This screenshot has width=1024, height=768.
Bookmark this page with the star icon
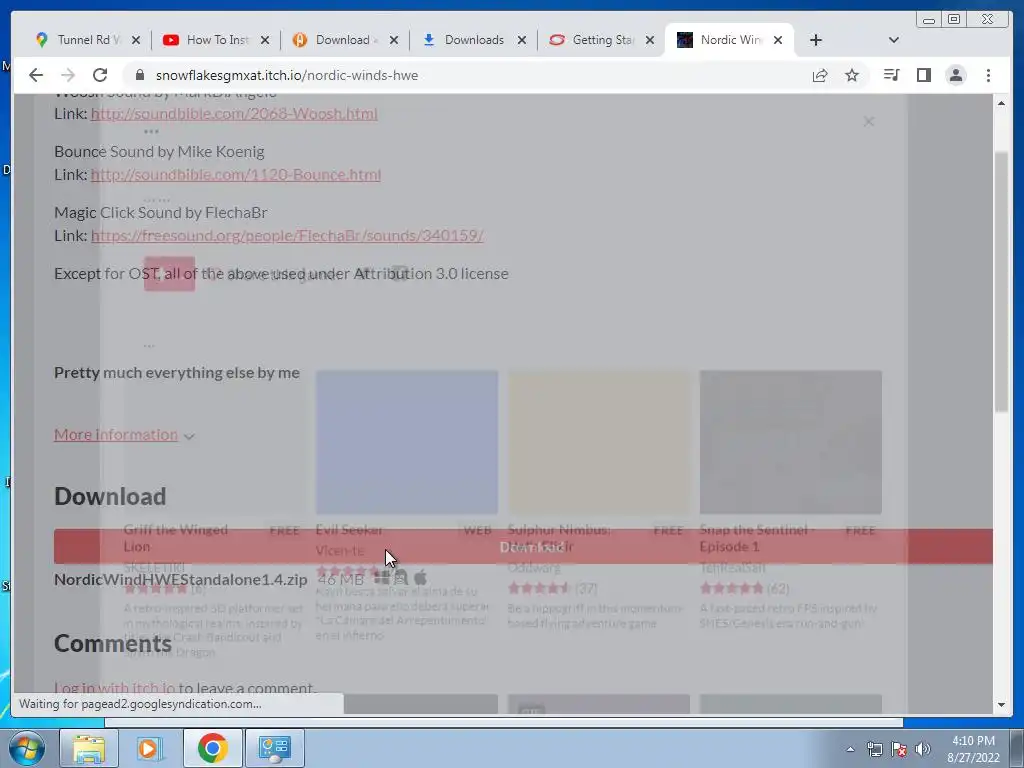tap(852, 75)
